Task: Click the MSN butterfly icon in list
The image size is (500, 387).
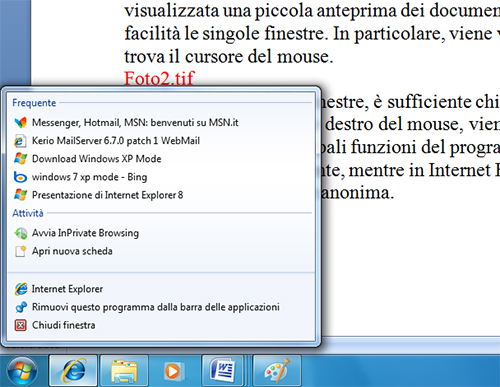Action: (20, 123)
